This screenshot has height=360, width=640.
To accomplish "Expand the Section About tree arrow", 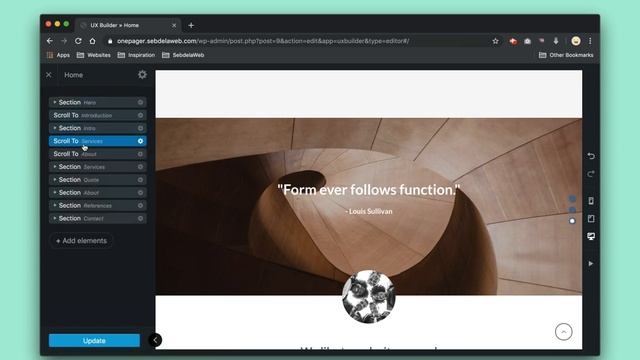I will (x=55, y=193).
